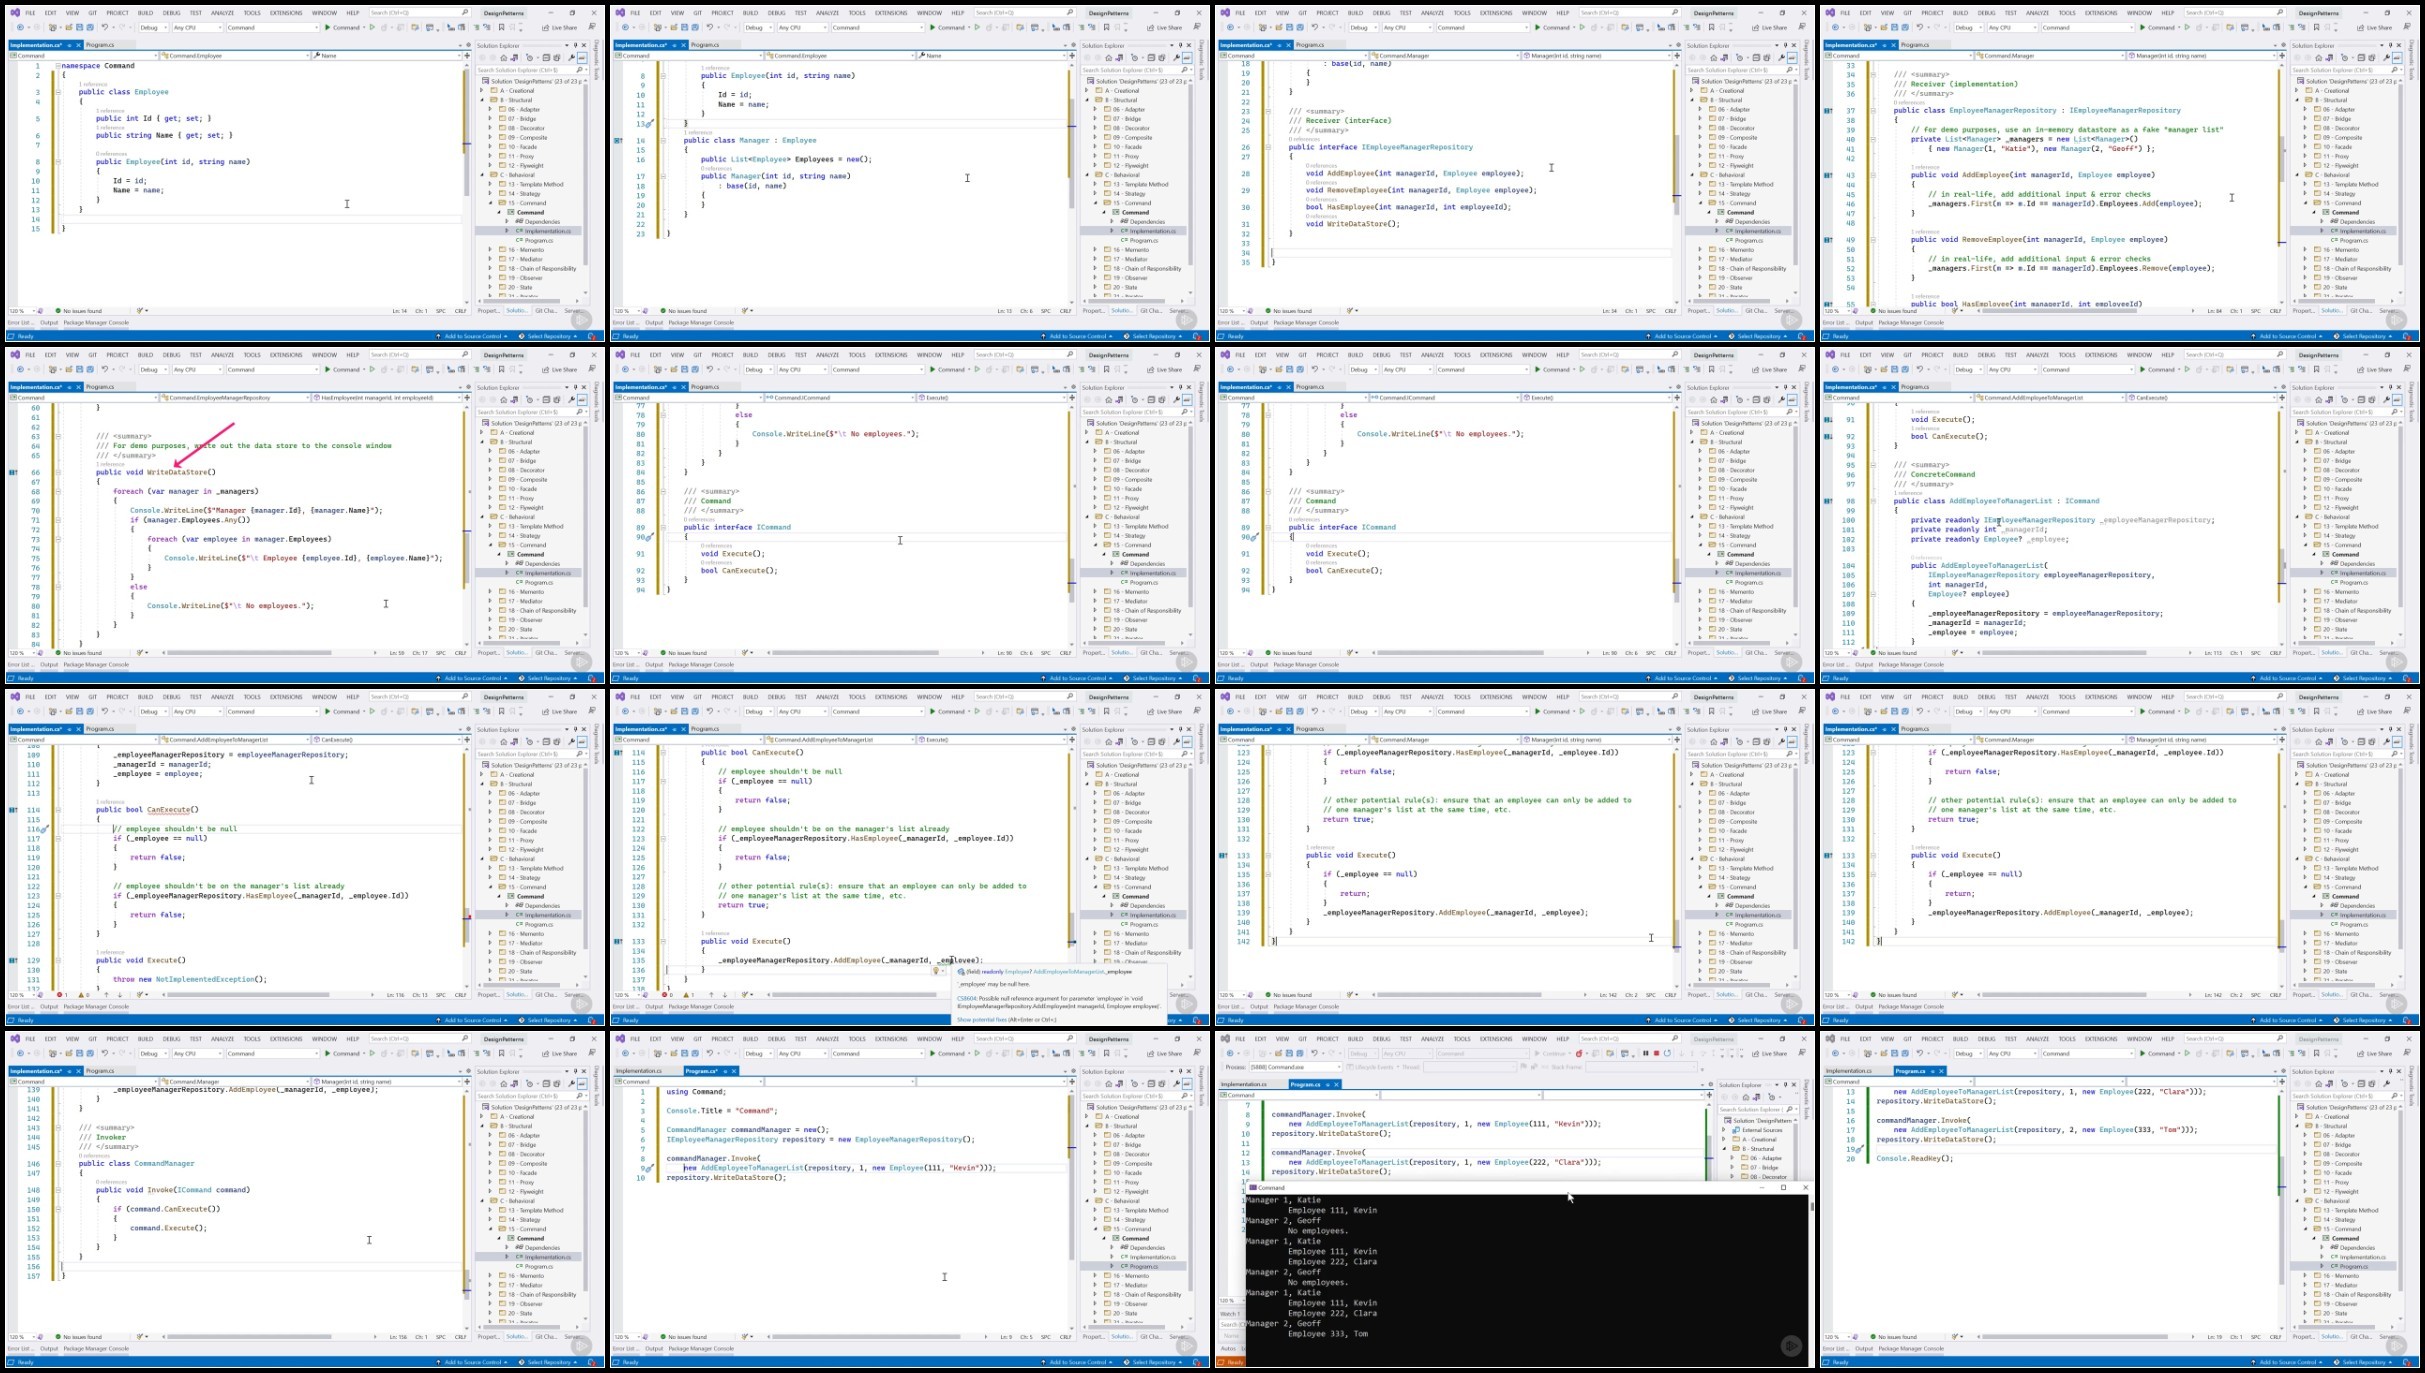Switch to the Watch 1 tab
2425x1373 pixels.
[1230, 1314]
